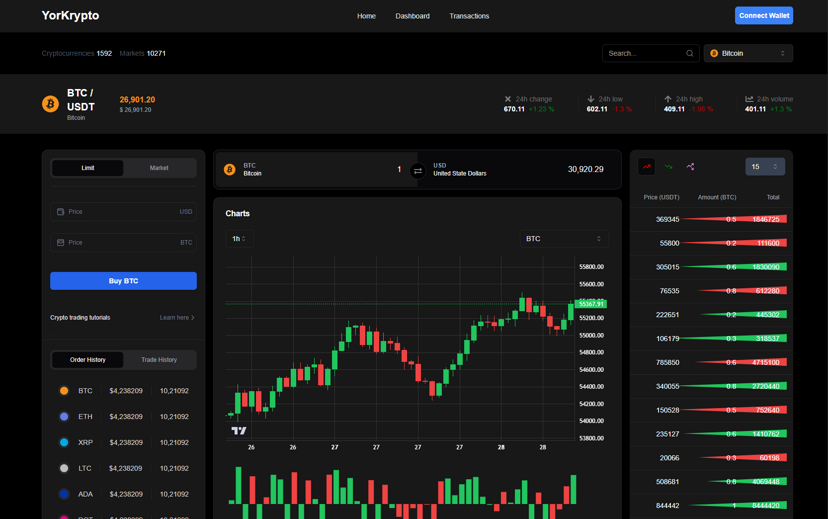
Task: Click the Markets count 10271
Action: (x=156, y=53)
